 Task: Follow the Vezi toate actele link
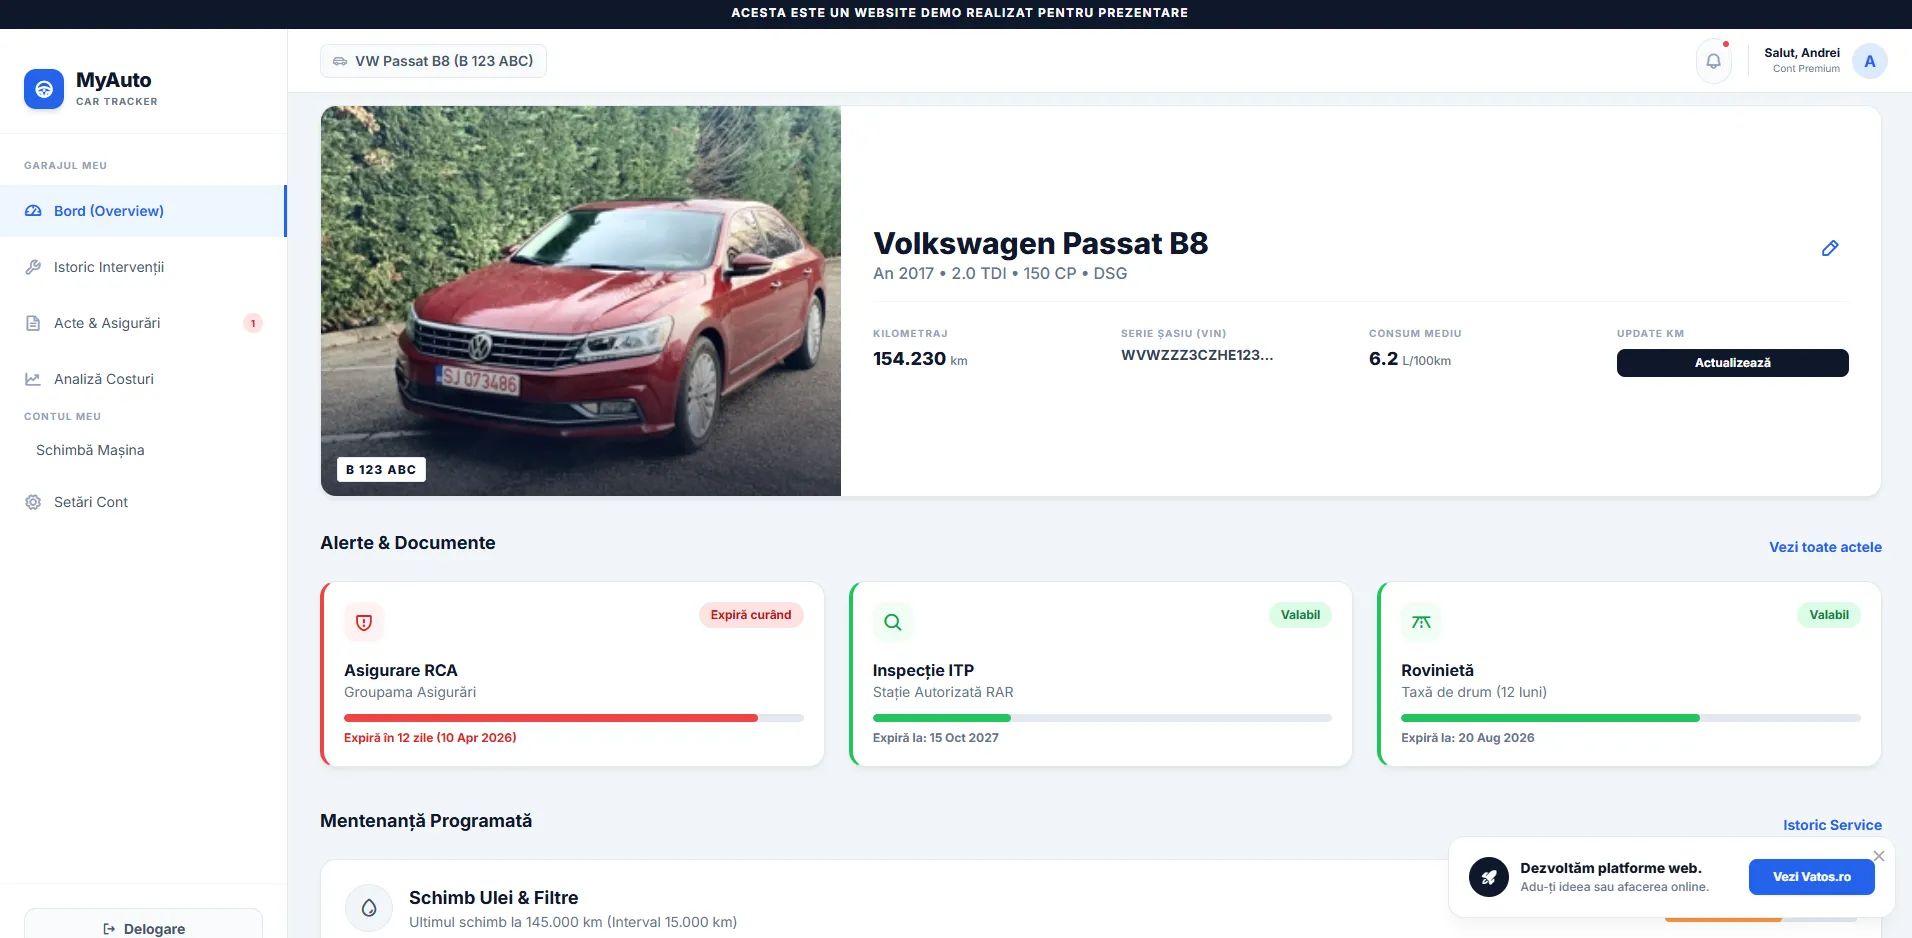1825,547
